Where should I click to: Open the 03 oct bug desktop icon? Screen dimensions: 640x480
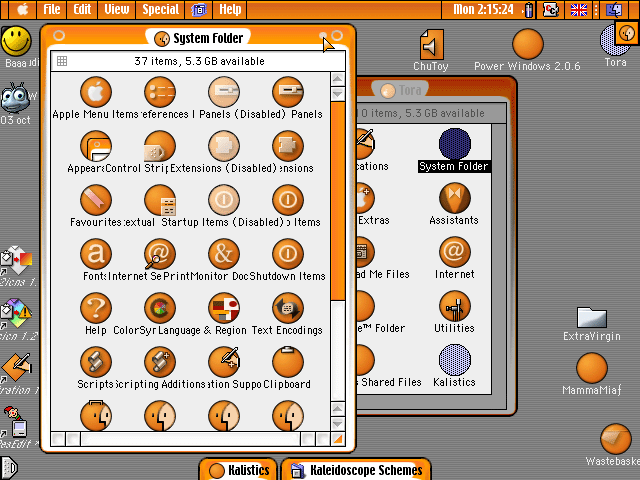click(16, 98)
